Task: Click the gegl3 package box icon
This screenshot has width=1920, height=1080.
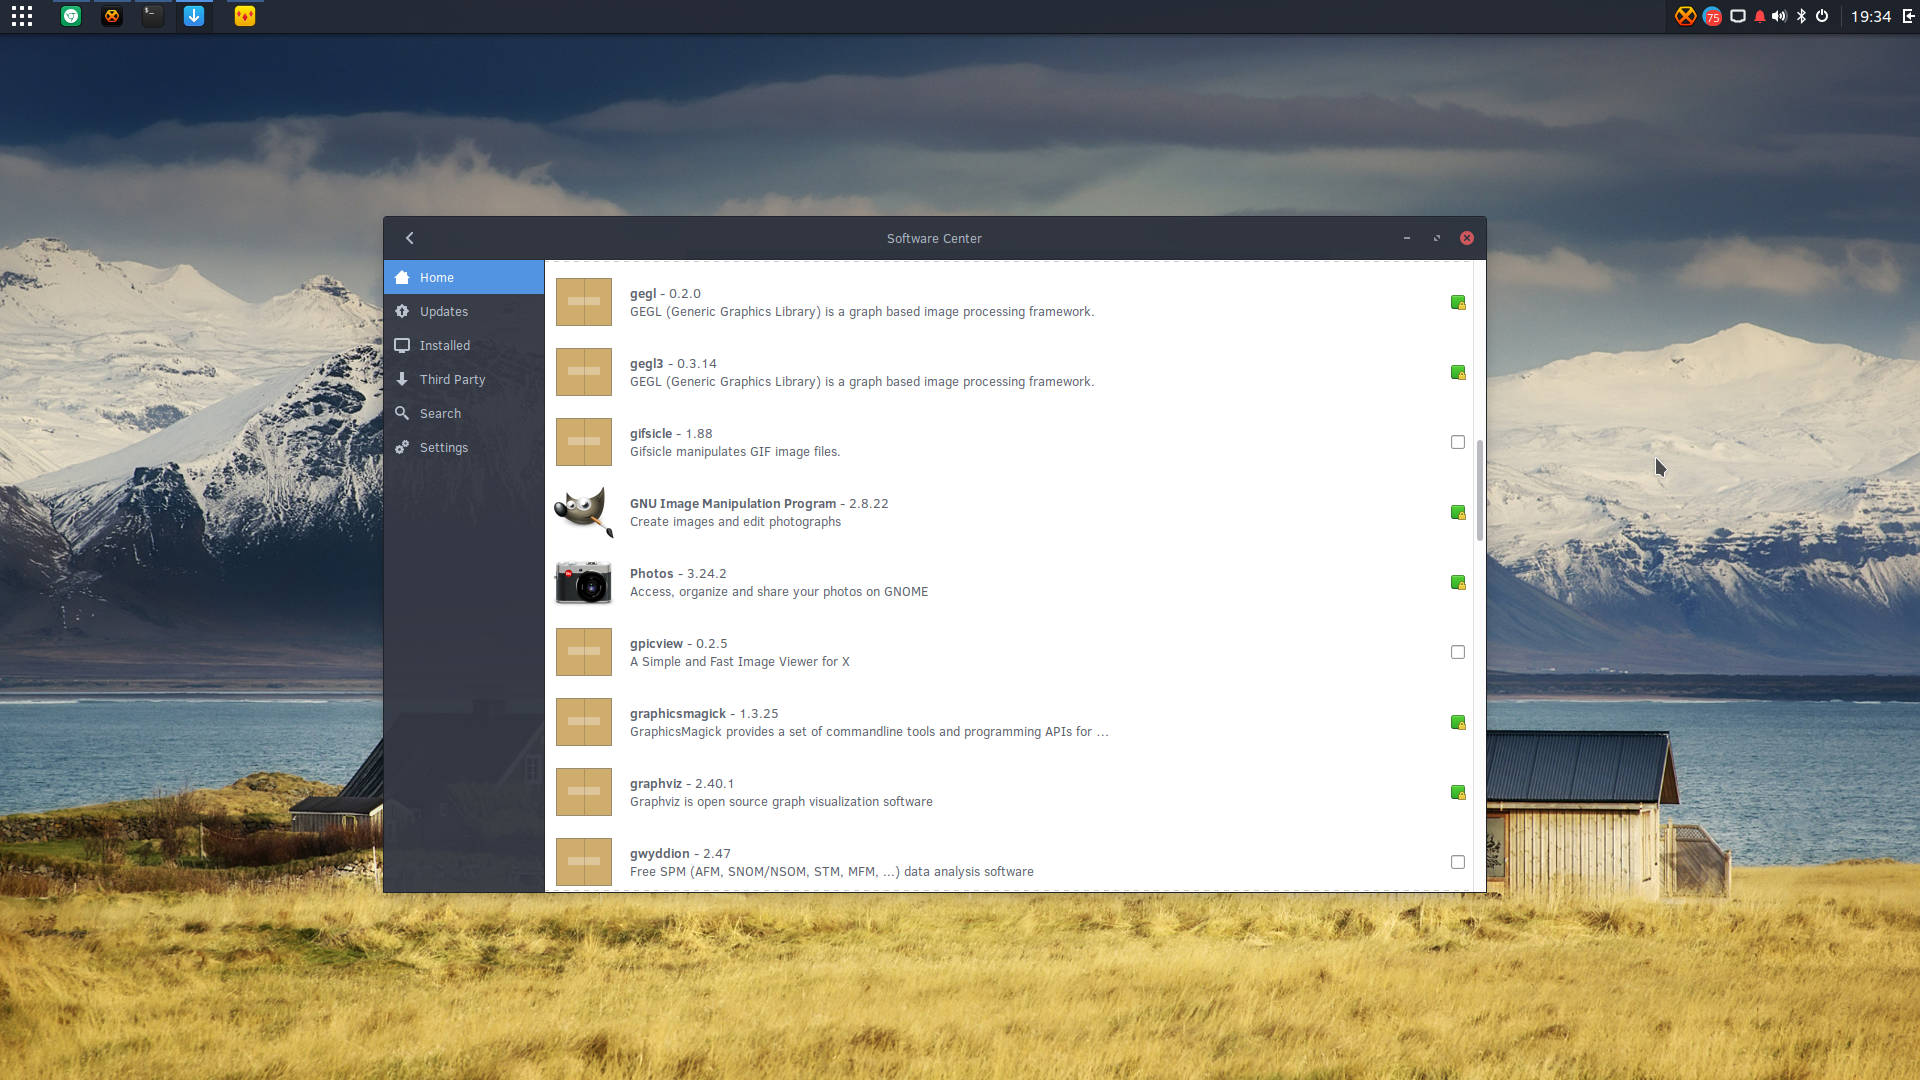Action: (584, 372)
